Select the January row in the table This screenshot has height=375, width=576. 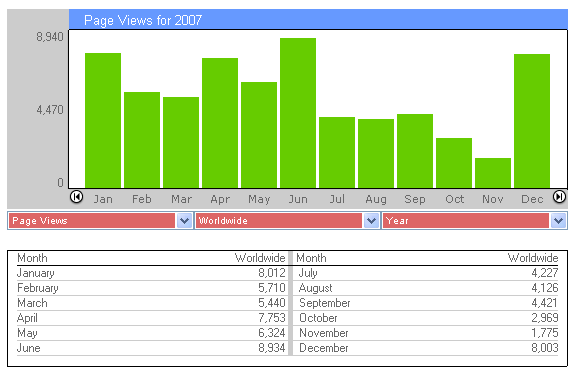(x=151, y=273)
